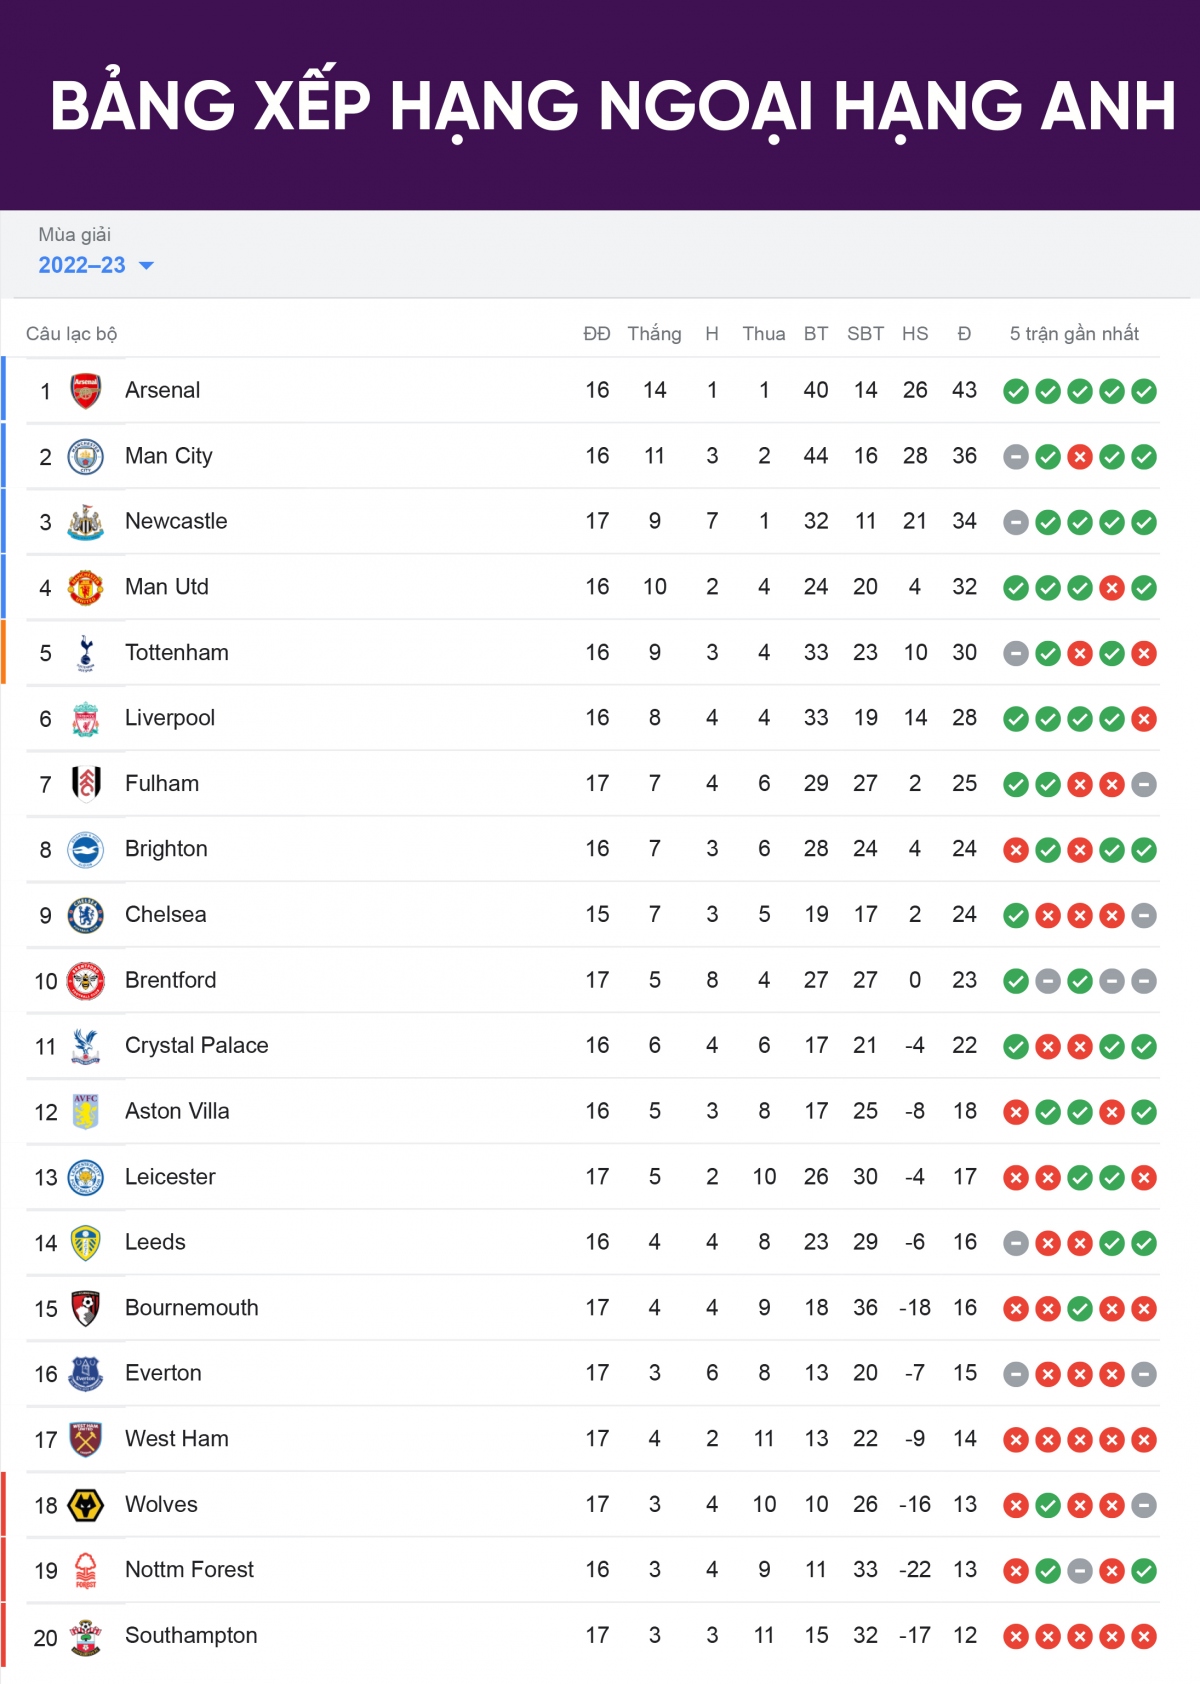The width and height of the screenshot is (1200, 1684).
Task: Click the Brentford club crest
Action: tap(86, 981)
